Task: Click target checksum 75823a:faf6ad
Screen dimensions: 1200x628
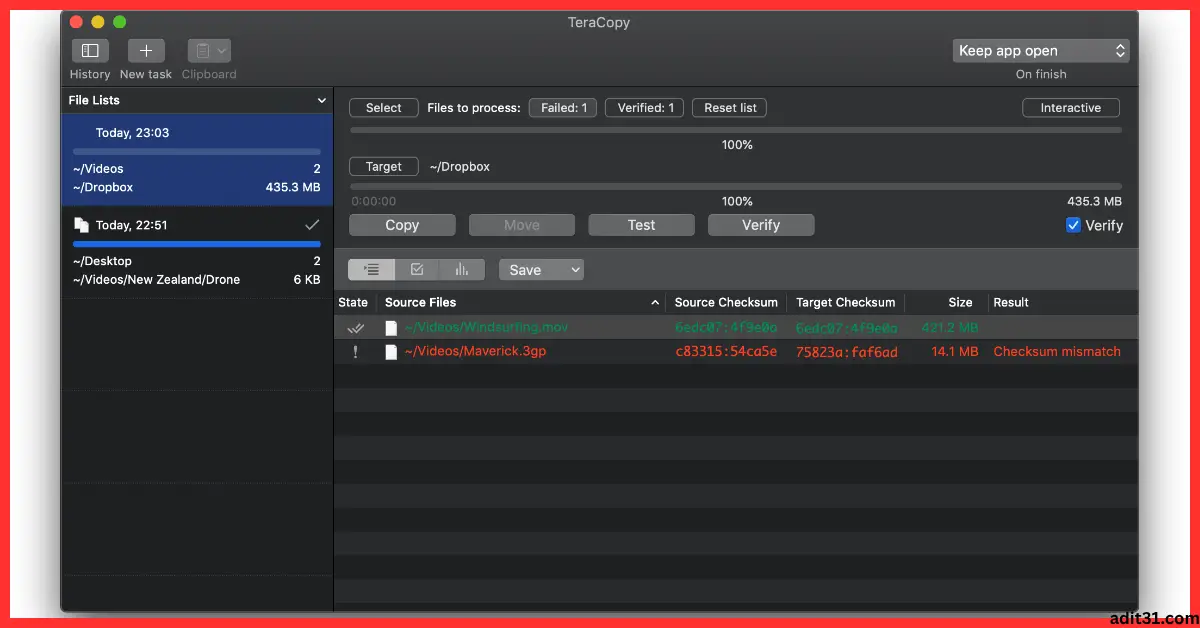Action: pos(847,352)
